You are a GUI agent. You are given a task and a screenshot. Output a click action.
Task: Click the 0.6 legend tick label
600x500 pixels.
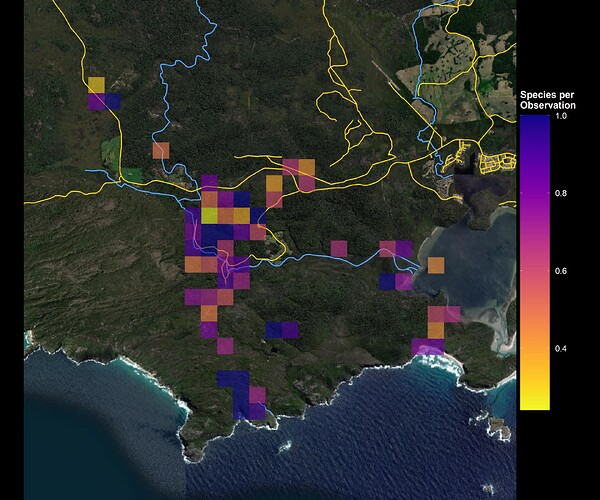(561, 271)
